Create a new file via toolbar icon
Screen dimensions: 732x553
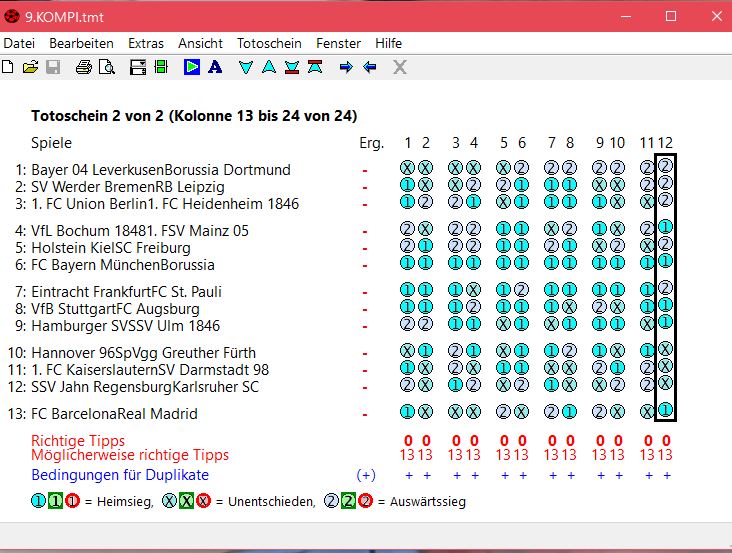7,67
